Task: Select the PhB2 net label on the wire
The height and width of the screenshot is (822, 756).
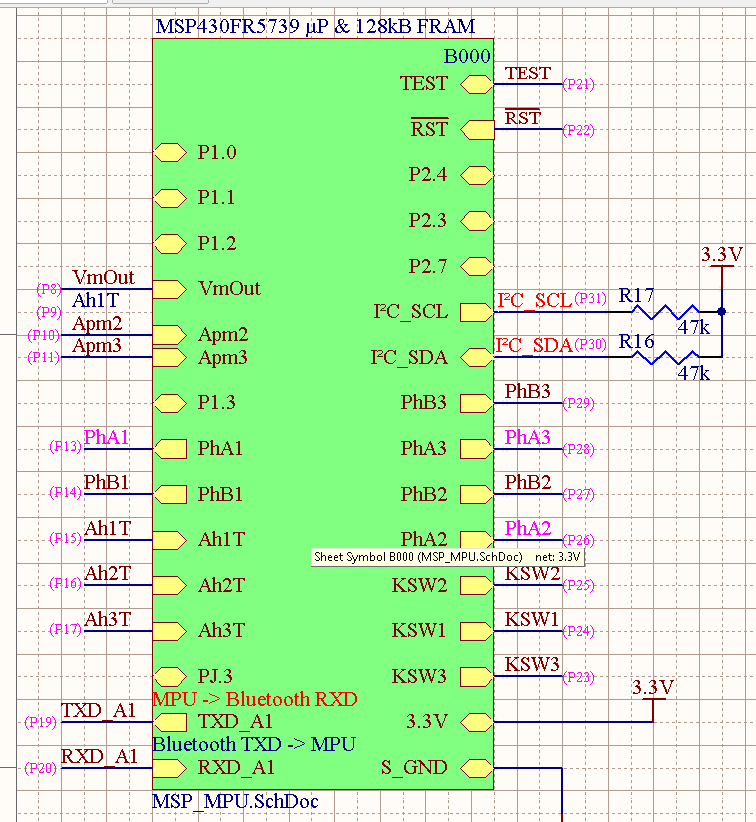Action: [x=528, y=482]
